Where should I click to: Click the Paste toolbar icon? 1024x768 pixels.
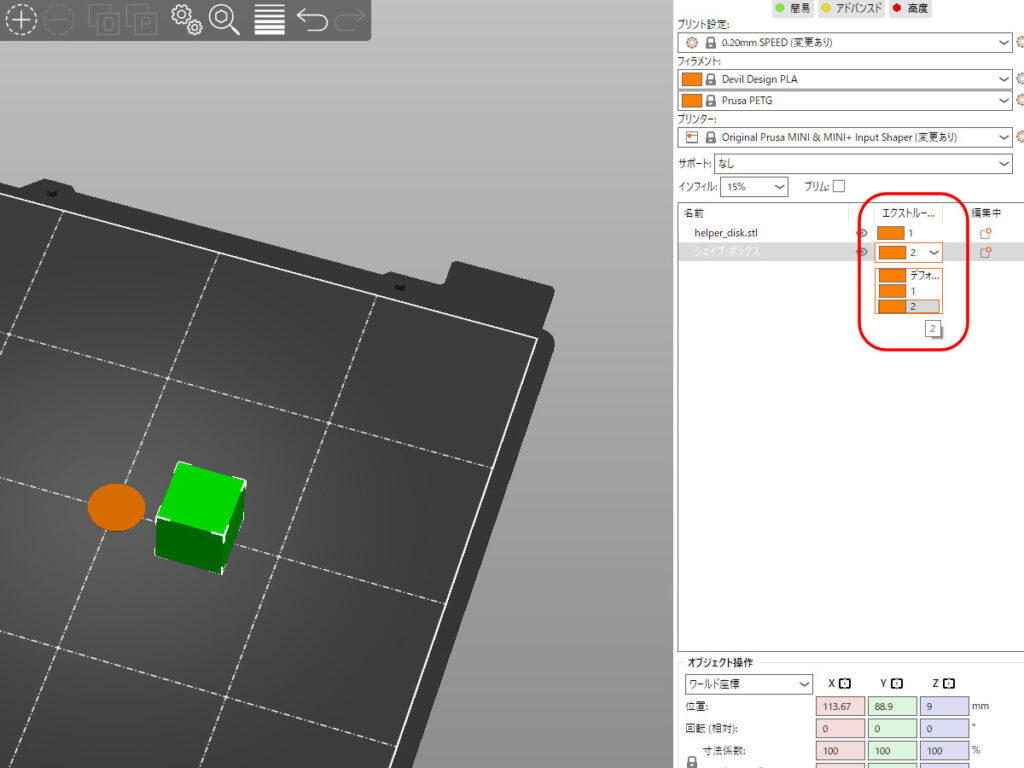pos(142,20)
